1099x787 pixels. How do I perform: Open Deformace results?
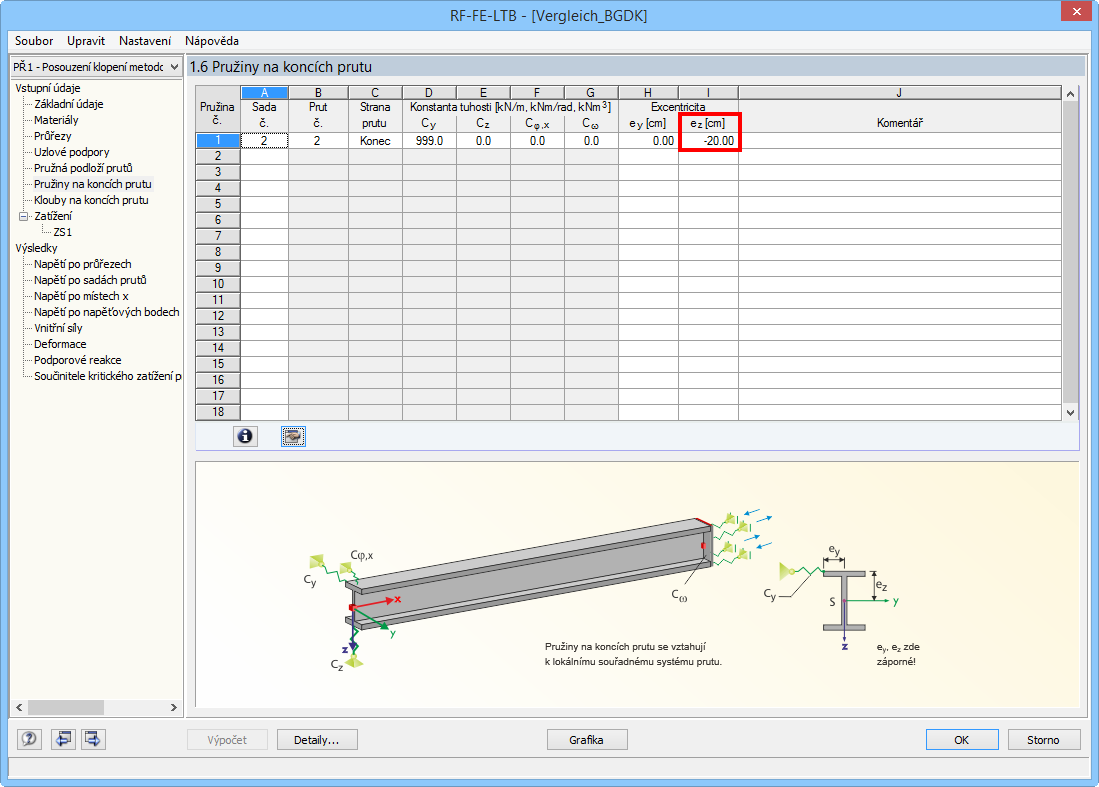pos(60,344)
